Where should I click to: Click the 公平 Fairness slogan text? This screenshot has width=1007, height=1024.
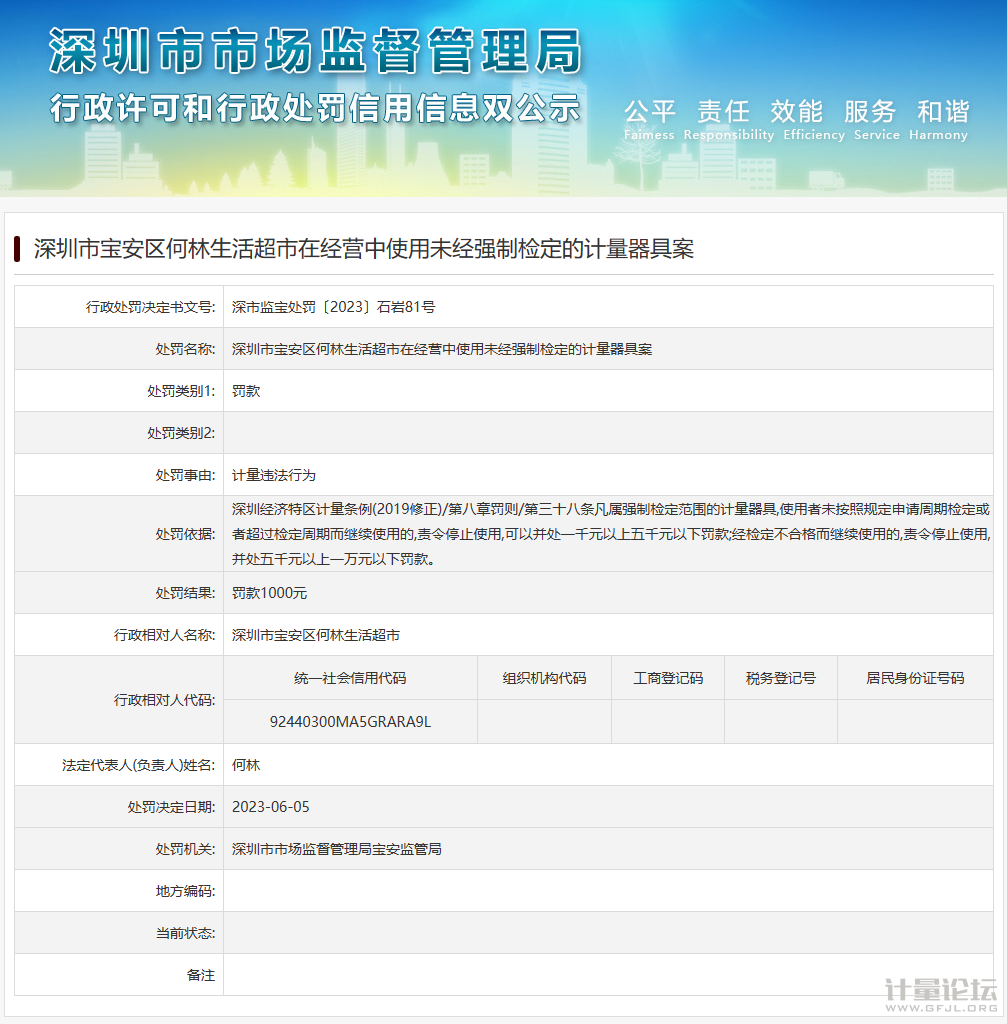[650, 112]
